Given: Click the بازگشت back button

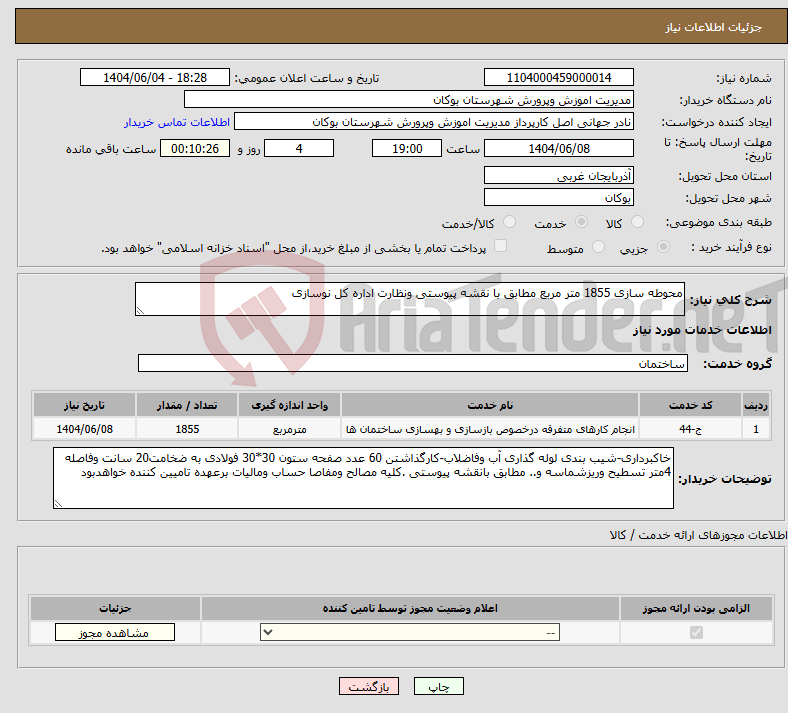Looking at the screenshot, I should tap(369, 686).
